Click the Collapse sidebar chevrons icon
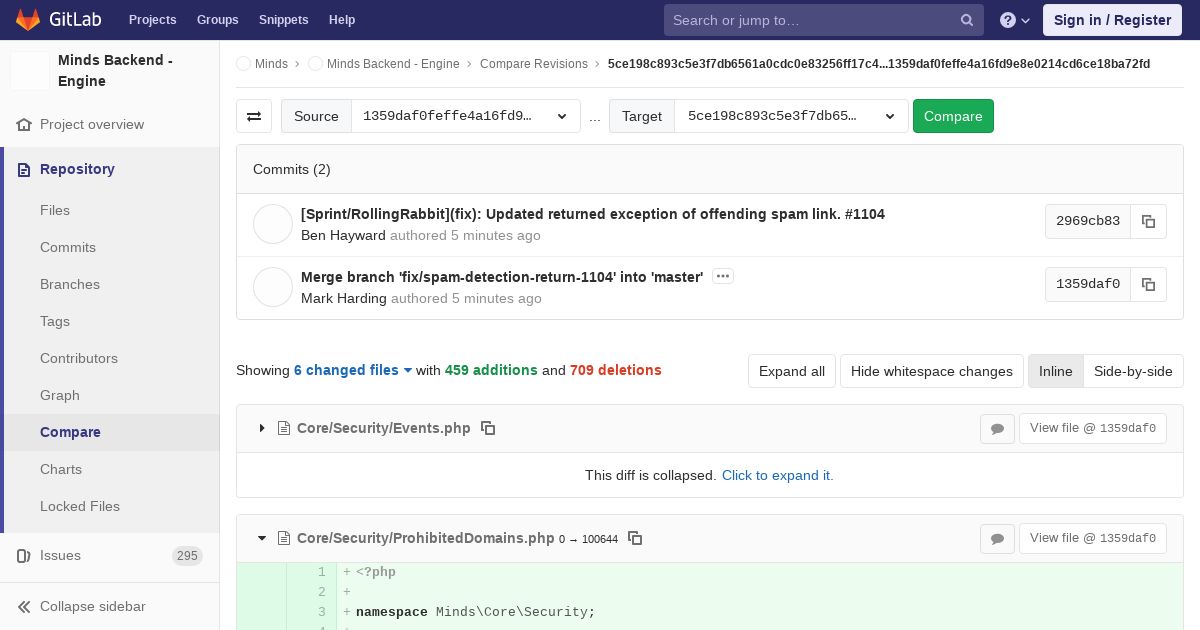This screenshot has width=1200, height=630. [24, 607]
